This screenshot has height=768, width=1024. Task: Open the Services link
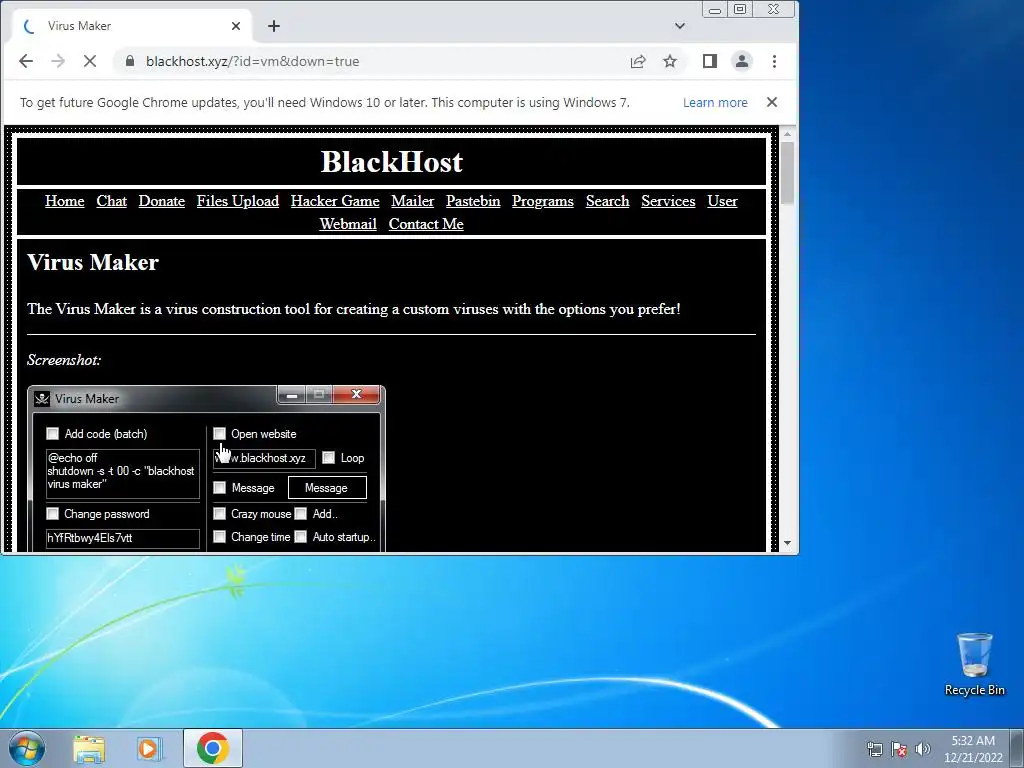(x=668, y=201)
